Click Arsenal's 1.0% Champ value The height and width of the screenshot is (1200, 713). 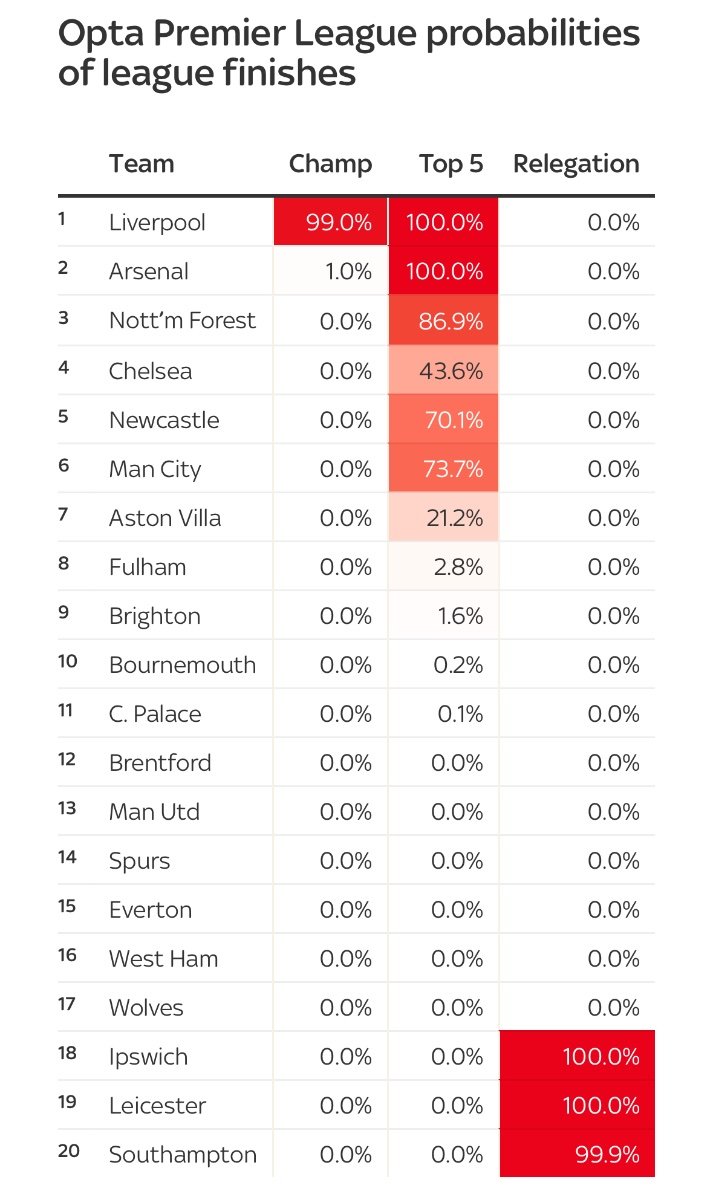coord(348,271)
